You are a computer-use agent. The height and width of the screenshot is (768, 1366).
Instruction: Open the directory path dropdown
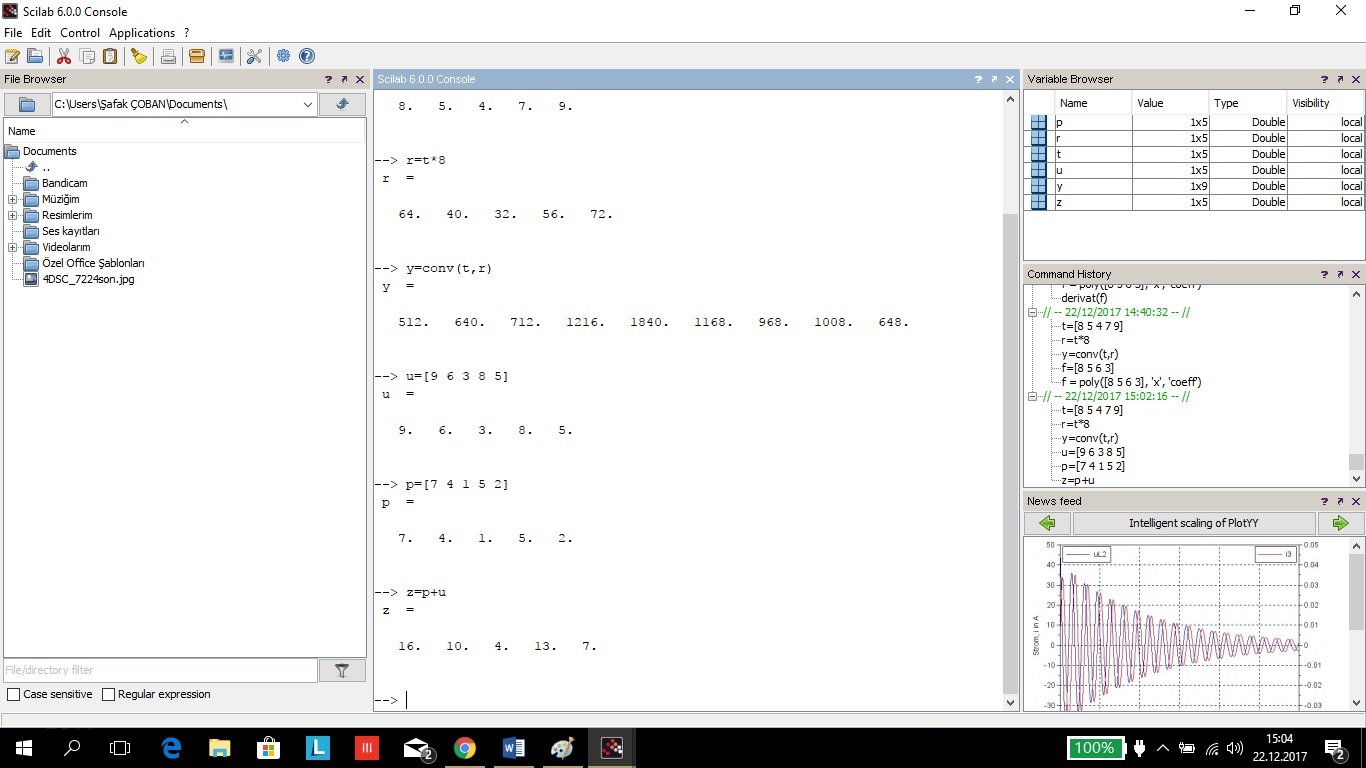[x=307, y=104]
